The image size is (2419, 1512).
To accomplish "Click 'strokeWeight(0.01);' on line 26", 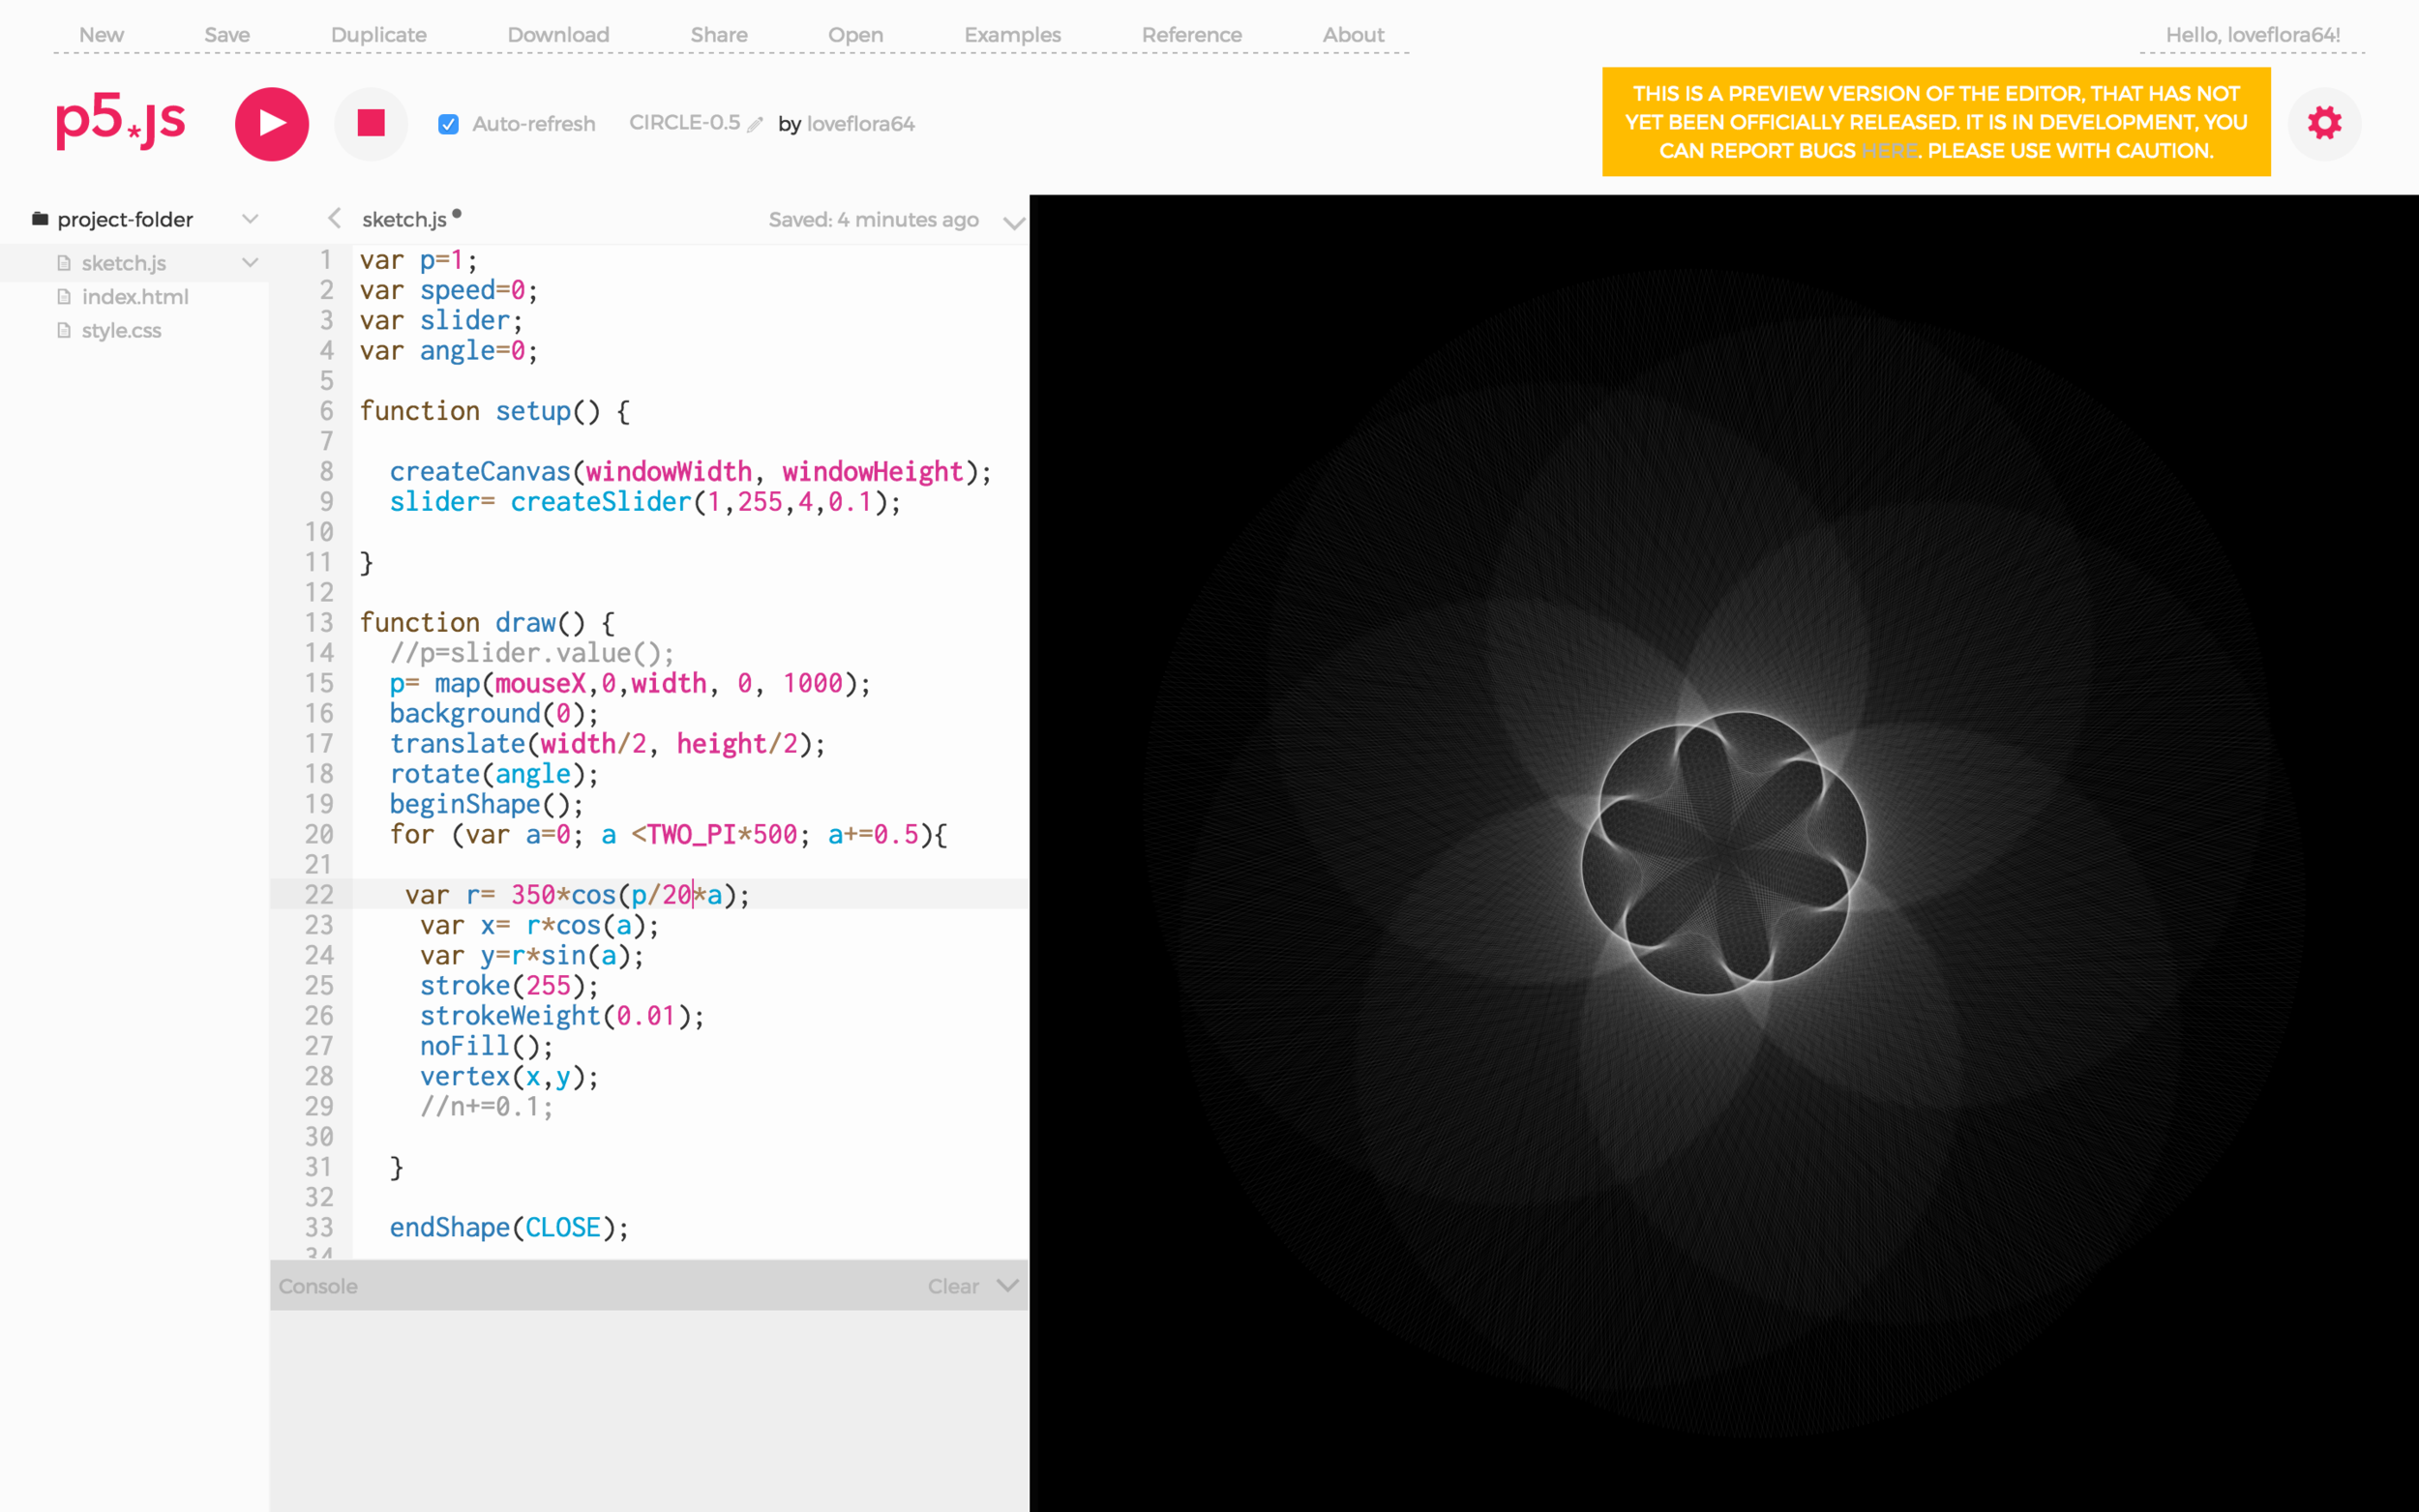I will tap(562, 1016).
